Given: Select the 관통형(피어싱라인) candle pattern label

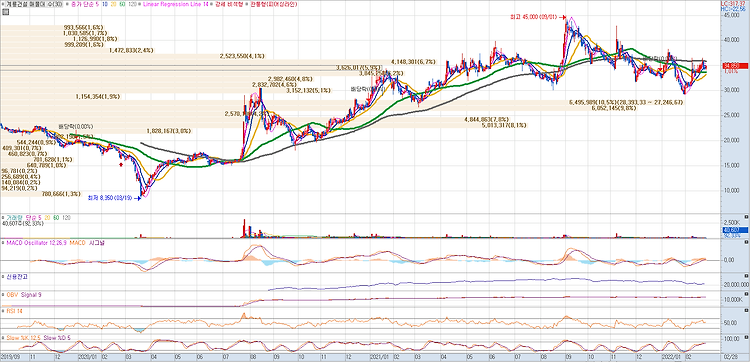Looking at the screenshot, I should (x=274, y=4).
